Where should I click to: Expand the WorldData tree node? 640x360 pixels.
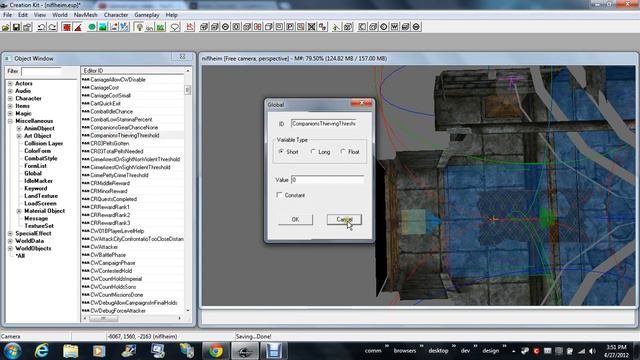(10, 241)
